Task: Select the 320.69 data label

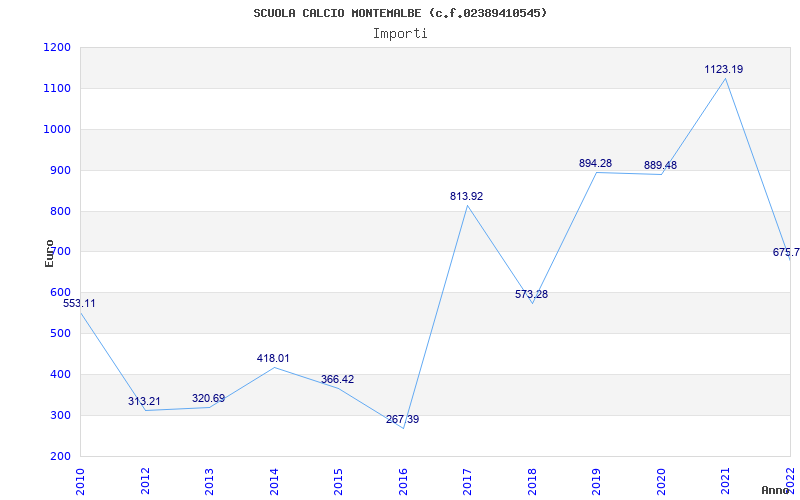Action: click(209, 398)
